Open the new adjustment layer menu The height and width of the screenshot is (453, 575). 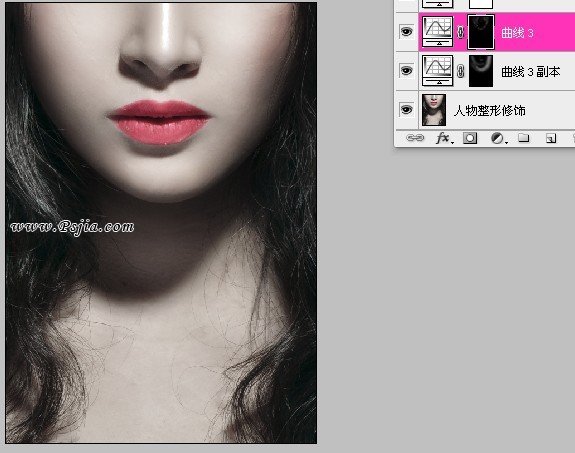coord(498,138)
